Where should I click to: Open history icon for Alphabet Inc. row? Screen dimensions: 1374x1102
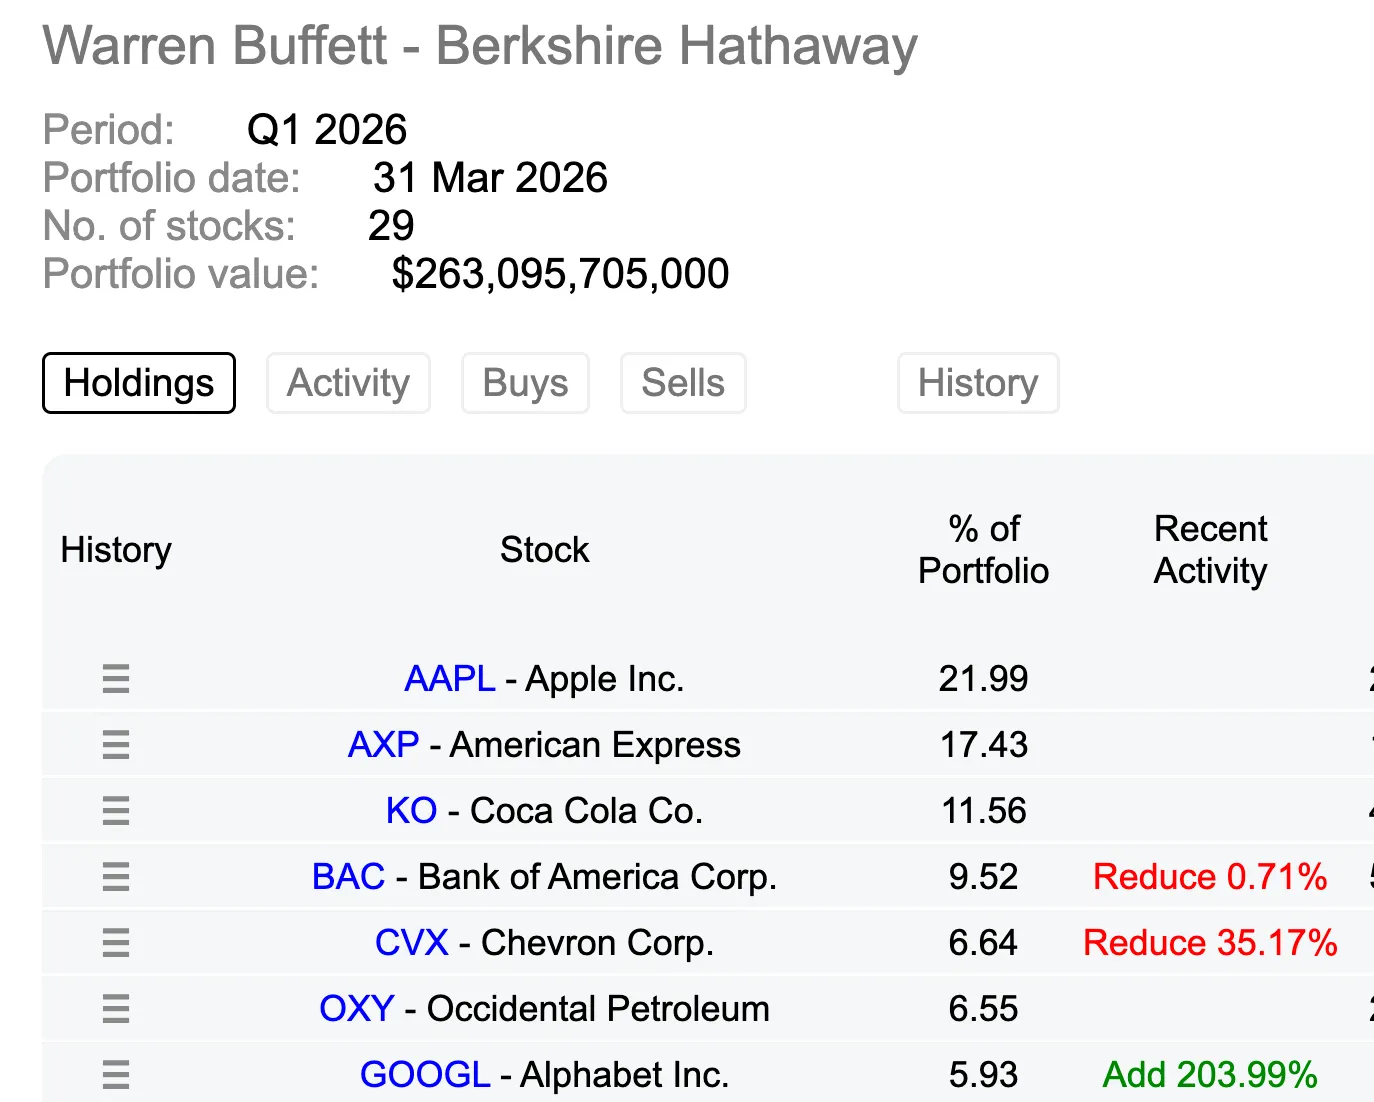[x=116, y=1075]
